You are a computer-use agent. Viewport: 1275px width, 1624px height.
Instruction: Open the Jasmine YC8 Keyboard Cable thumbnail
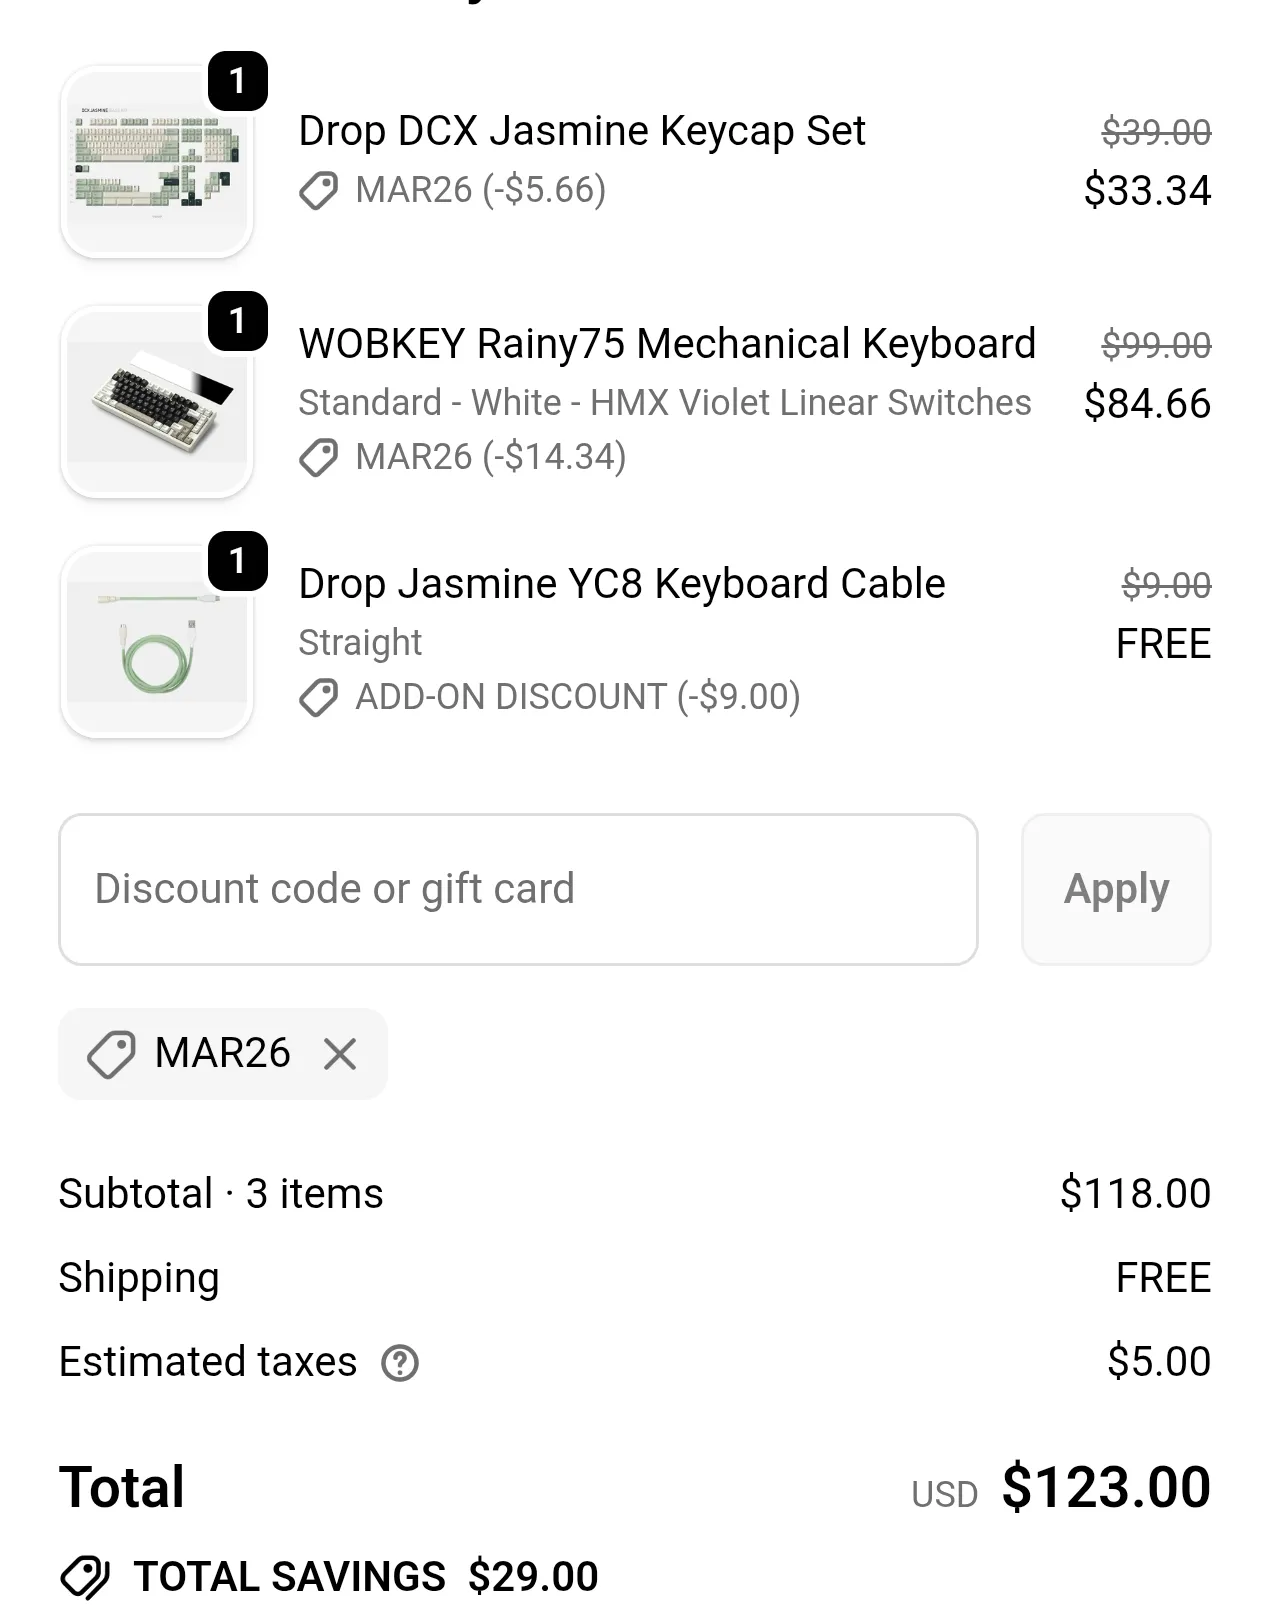(156, 643)
